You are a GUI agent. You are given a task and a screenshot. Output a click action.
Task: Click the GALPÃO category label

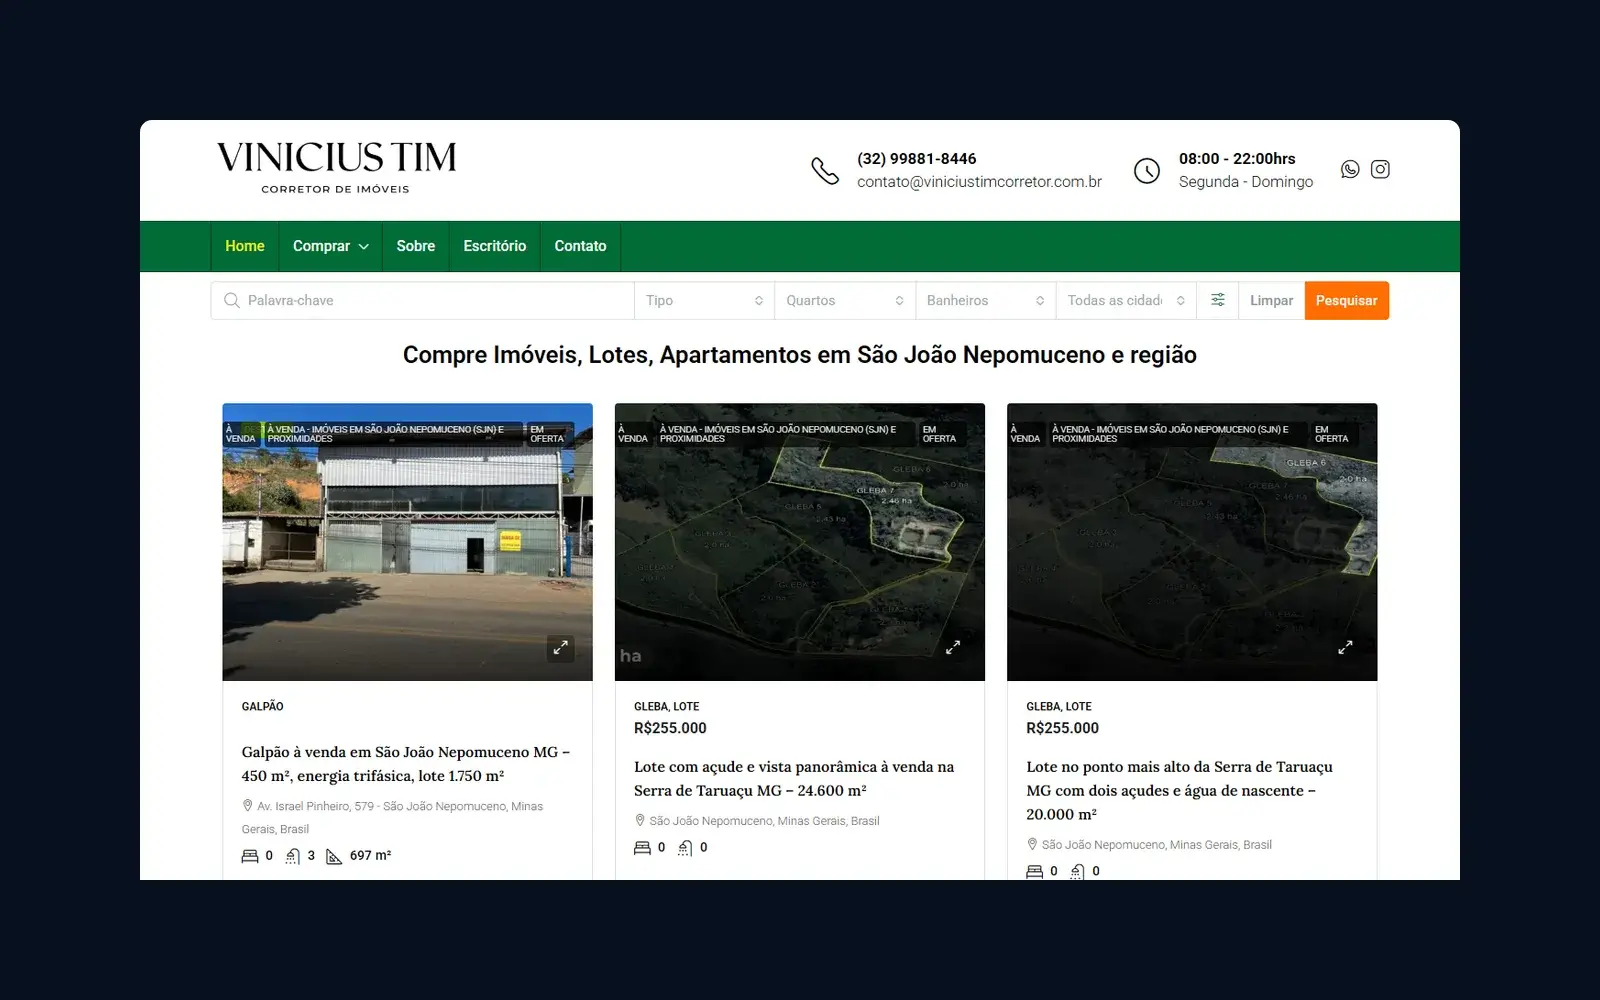[263, 706]
